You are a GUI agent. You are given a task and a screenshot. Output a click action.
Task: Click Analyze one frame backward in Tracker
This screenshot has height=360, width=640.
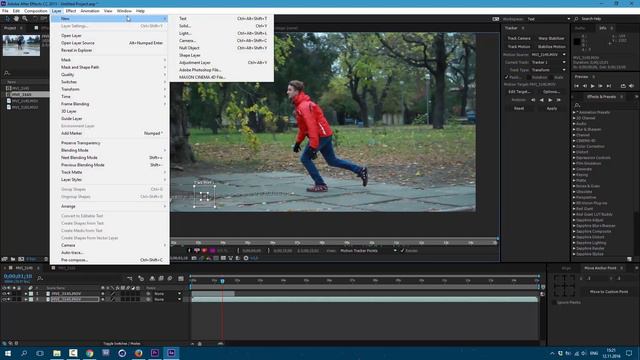(533, 100)
